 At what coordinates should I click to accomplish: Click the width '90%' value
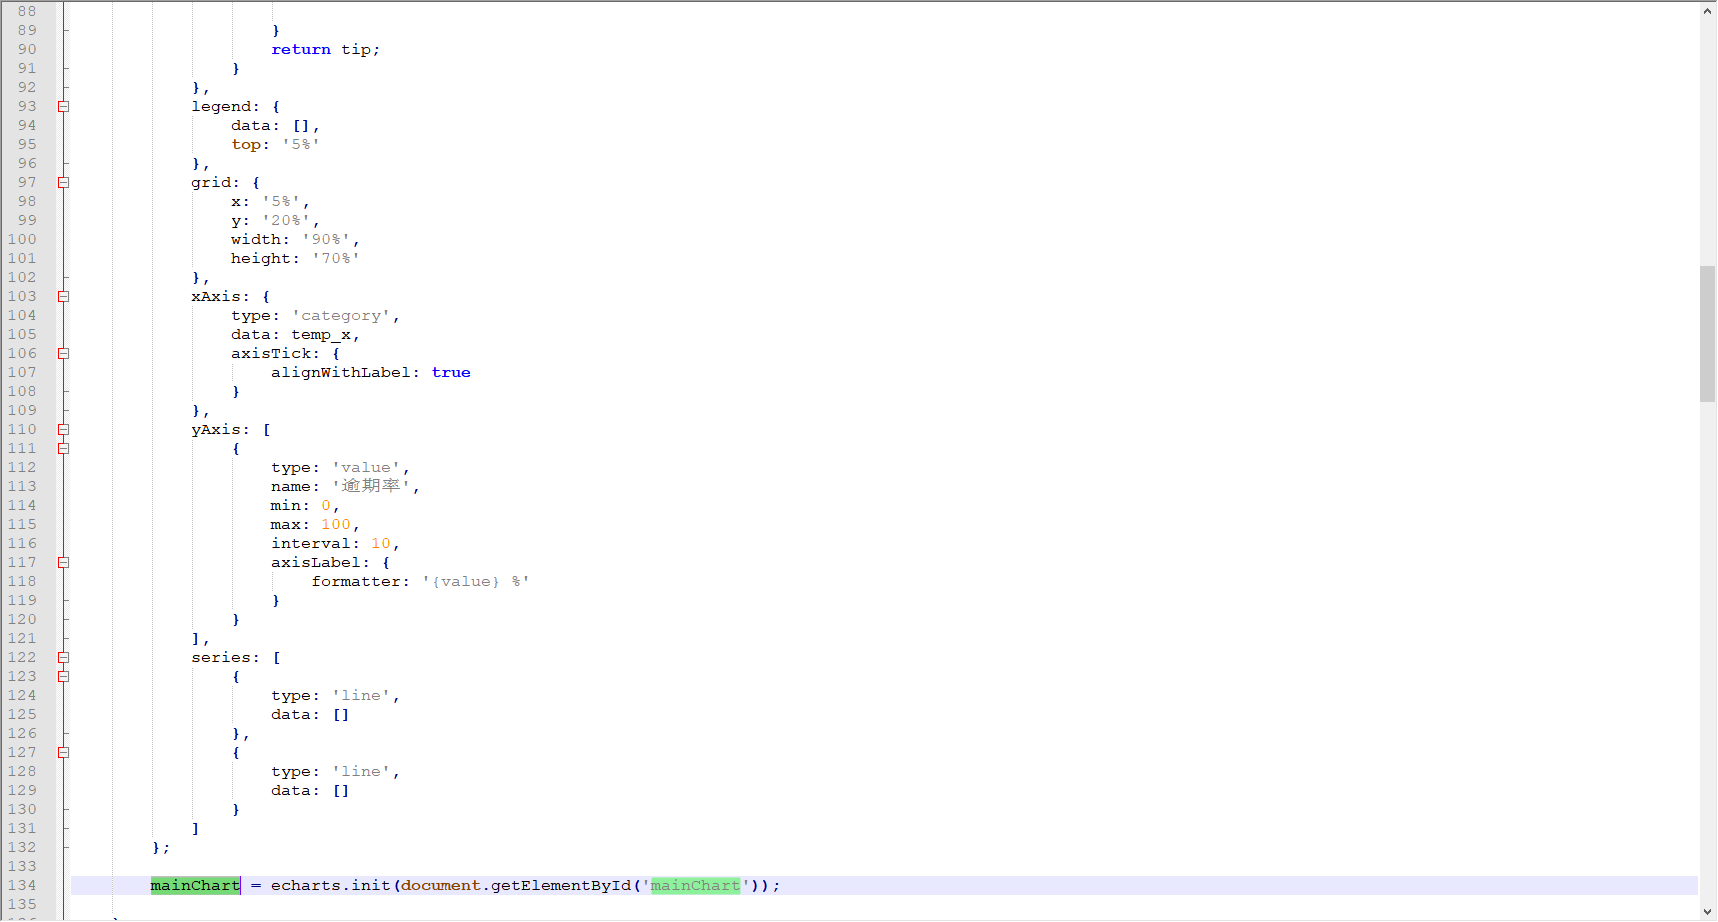point(326,239)
